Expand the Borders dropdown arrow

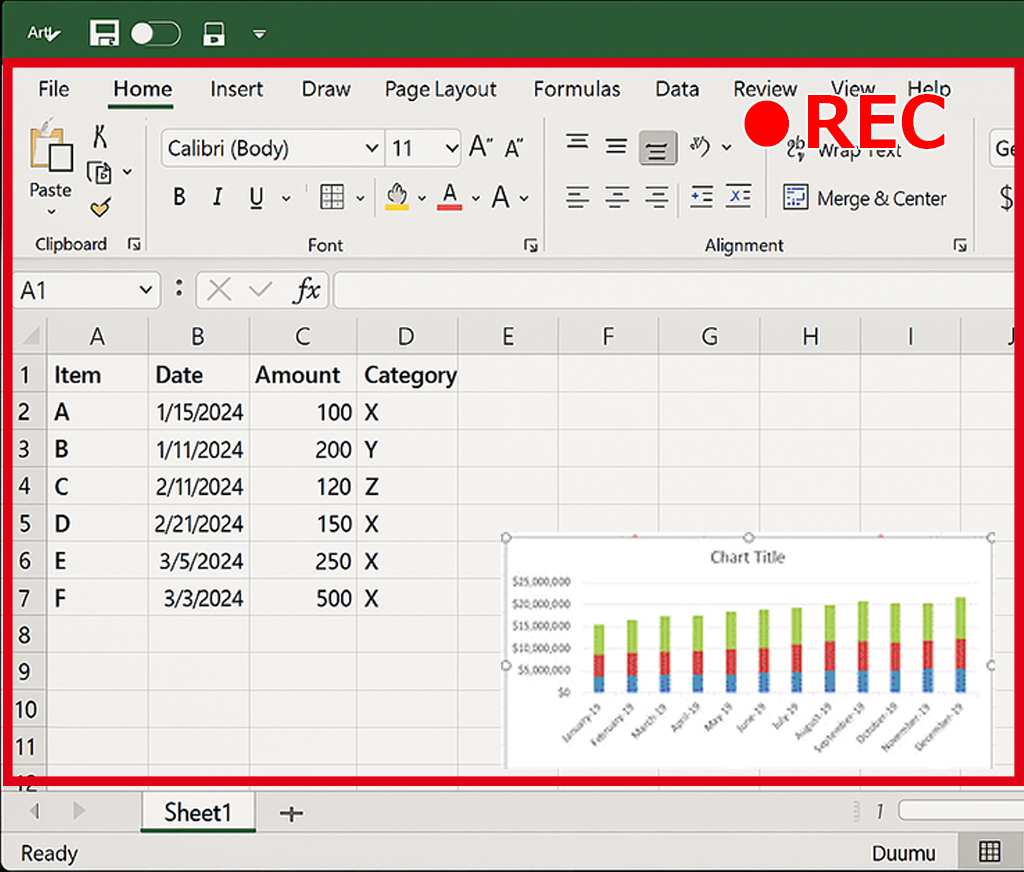click(360, 197)
